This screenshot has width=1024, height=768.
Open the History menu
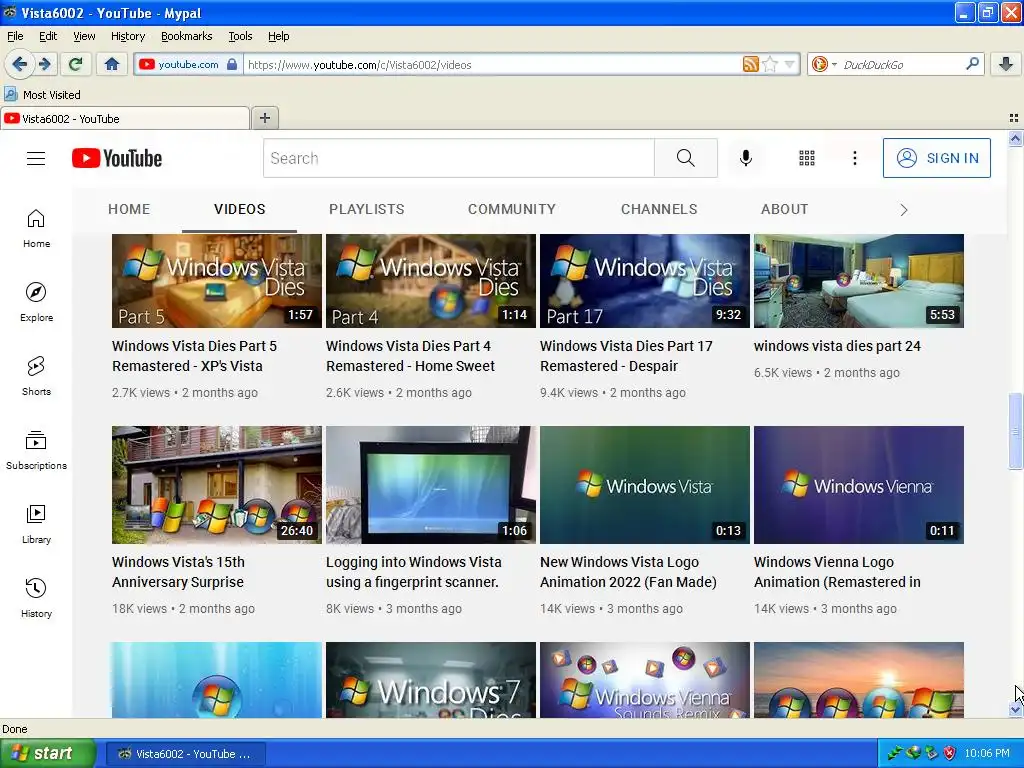tap(128, 37)
